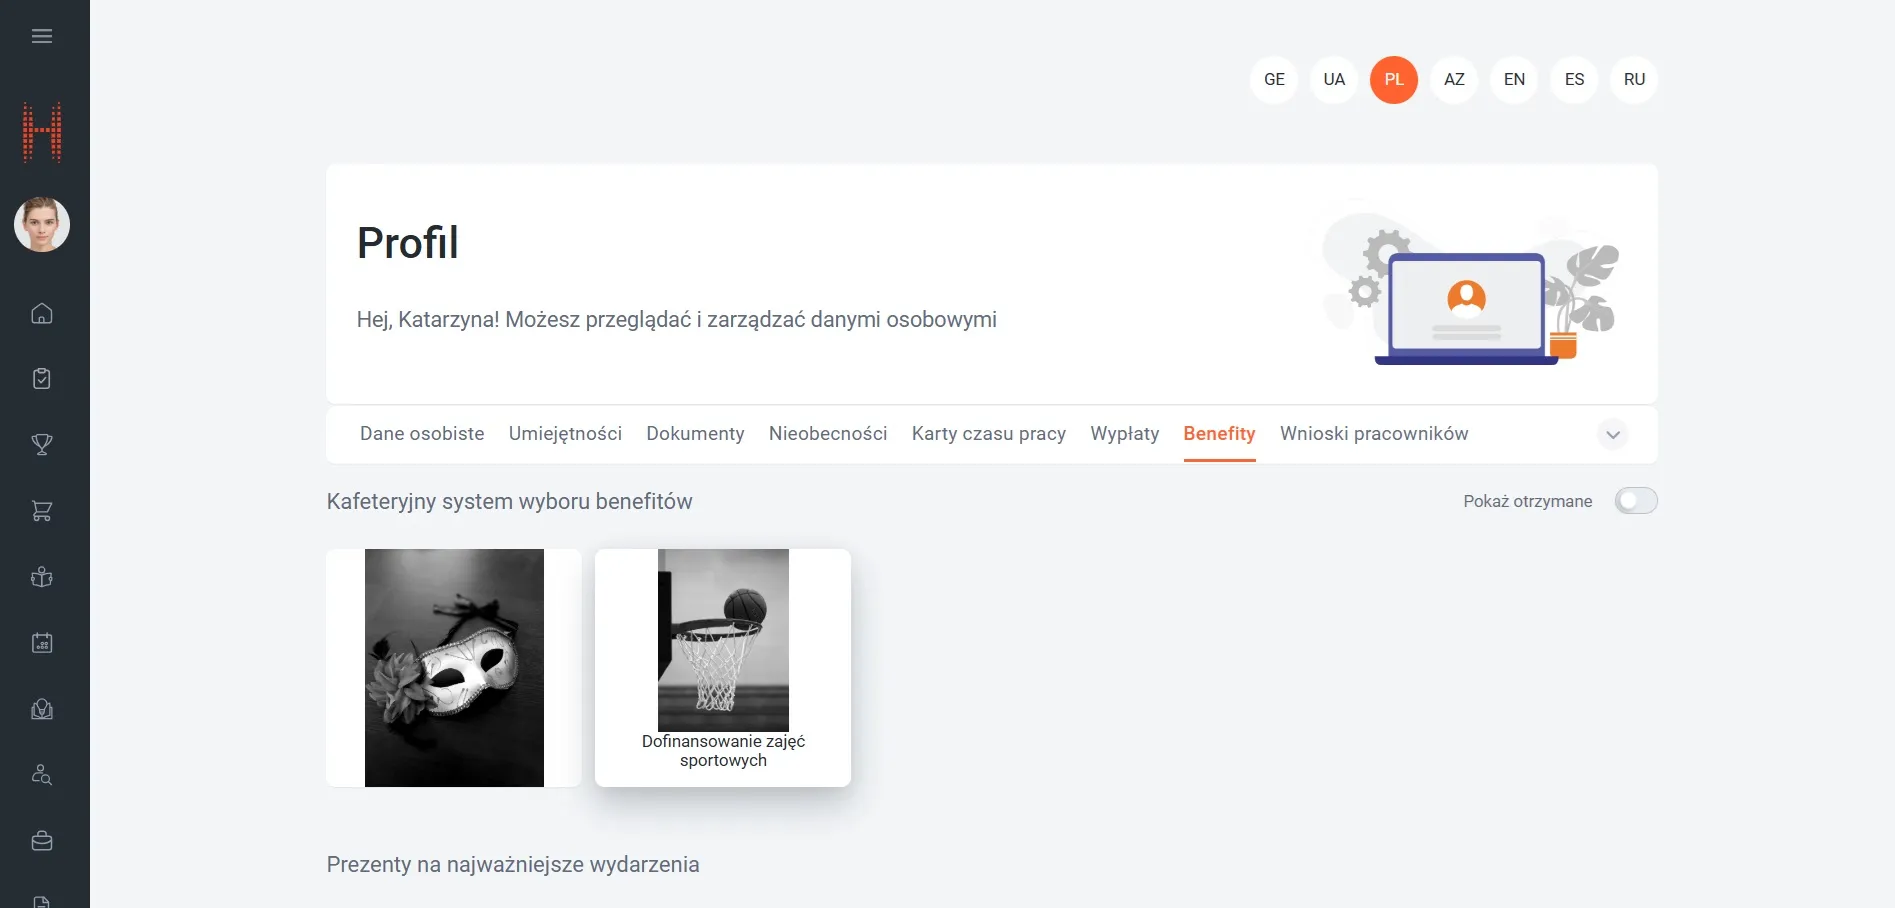Open the person reading book icon

pos(42,577)
